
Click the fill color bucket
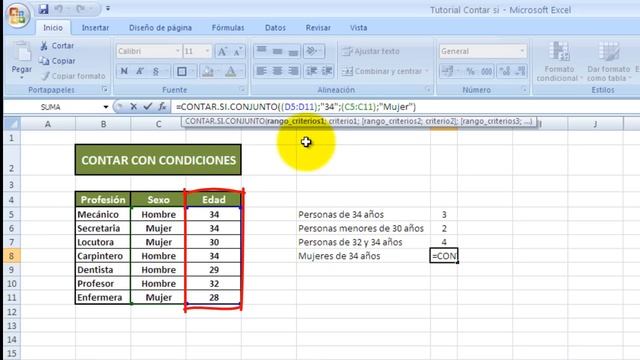[208, 71]
